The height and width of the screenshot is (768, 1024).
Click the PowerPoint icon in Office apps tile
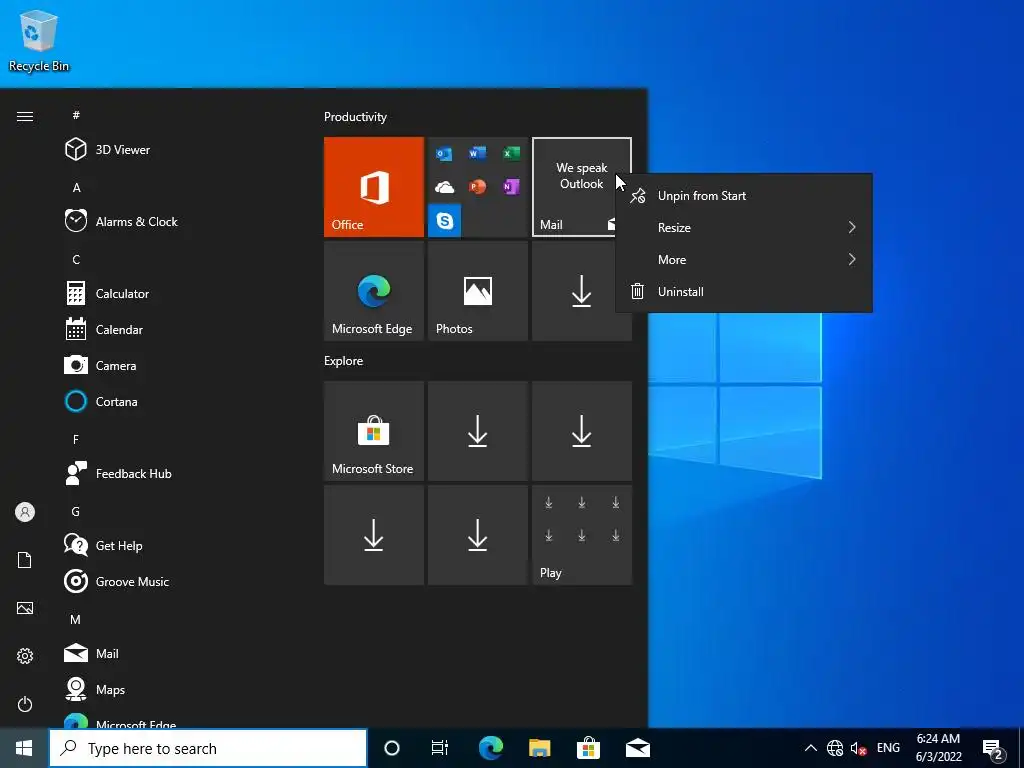point(477,187)
